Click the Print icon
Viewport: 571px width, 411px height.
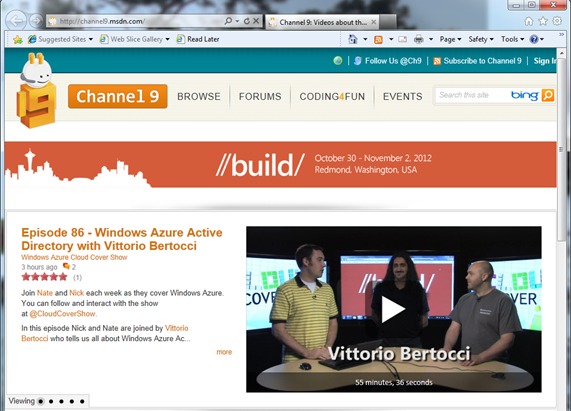[419, 39]
